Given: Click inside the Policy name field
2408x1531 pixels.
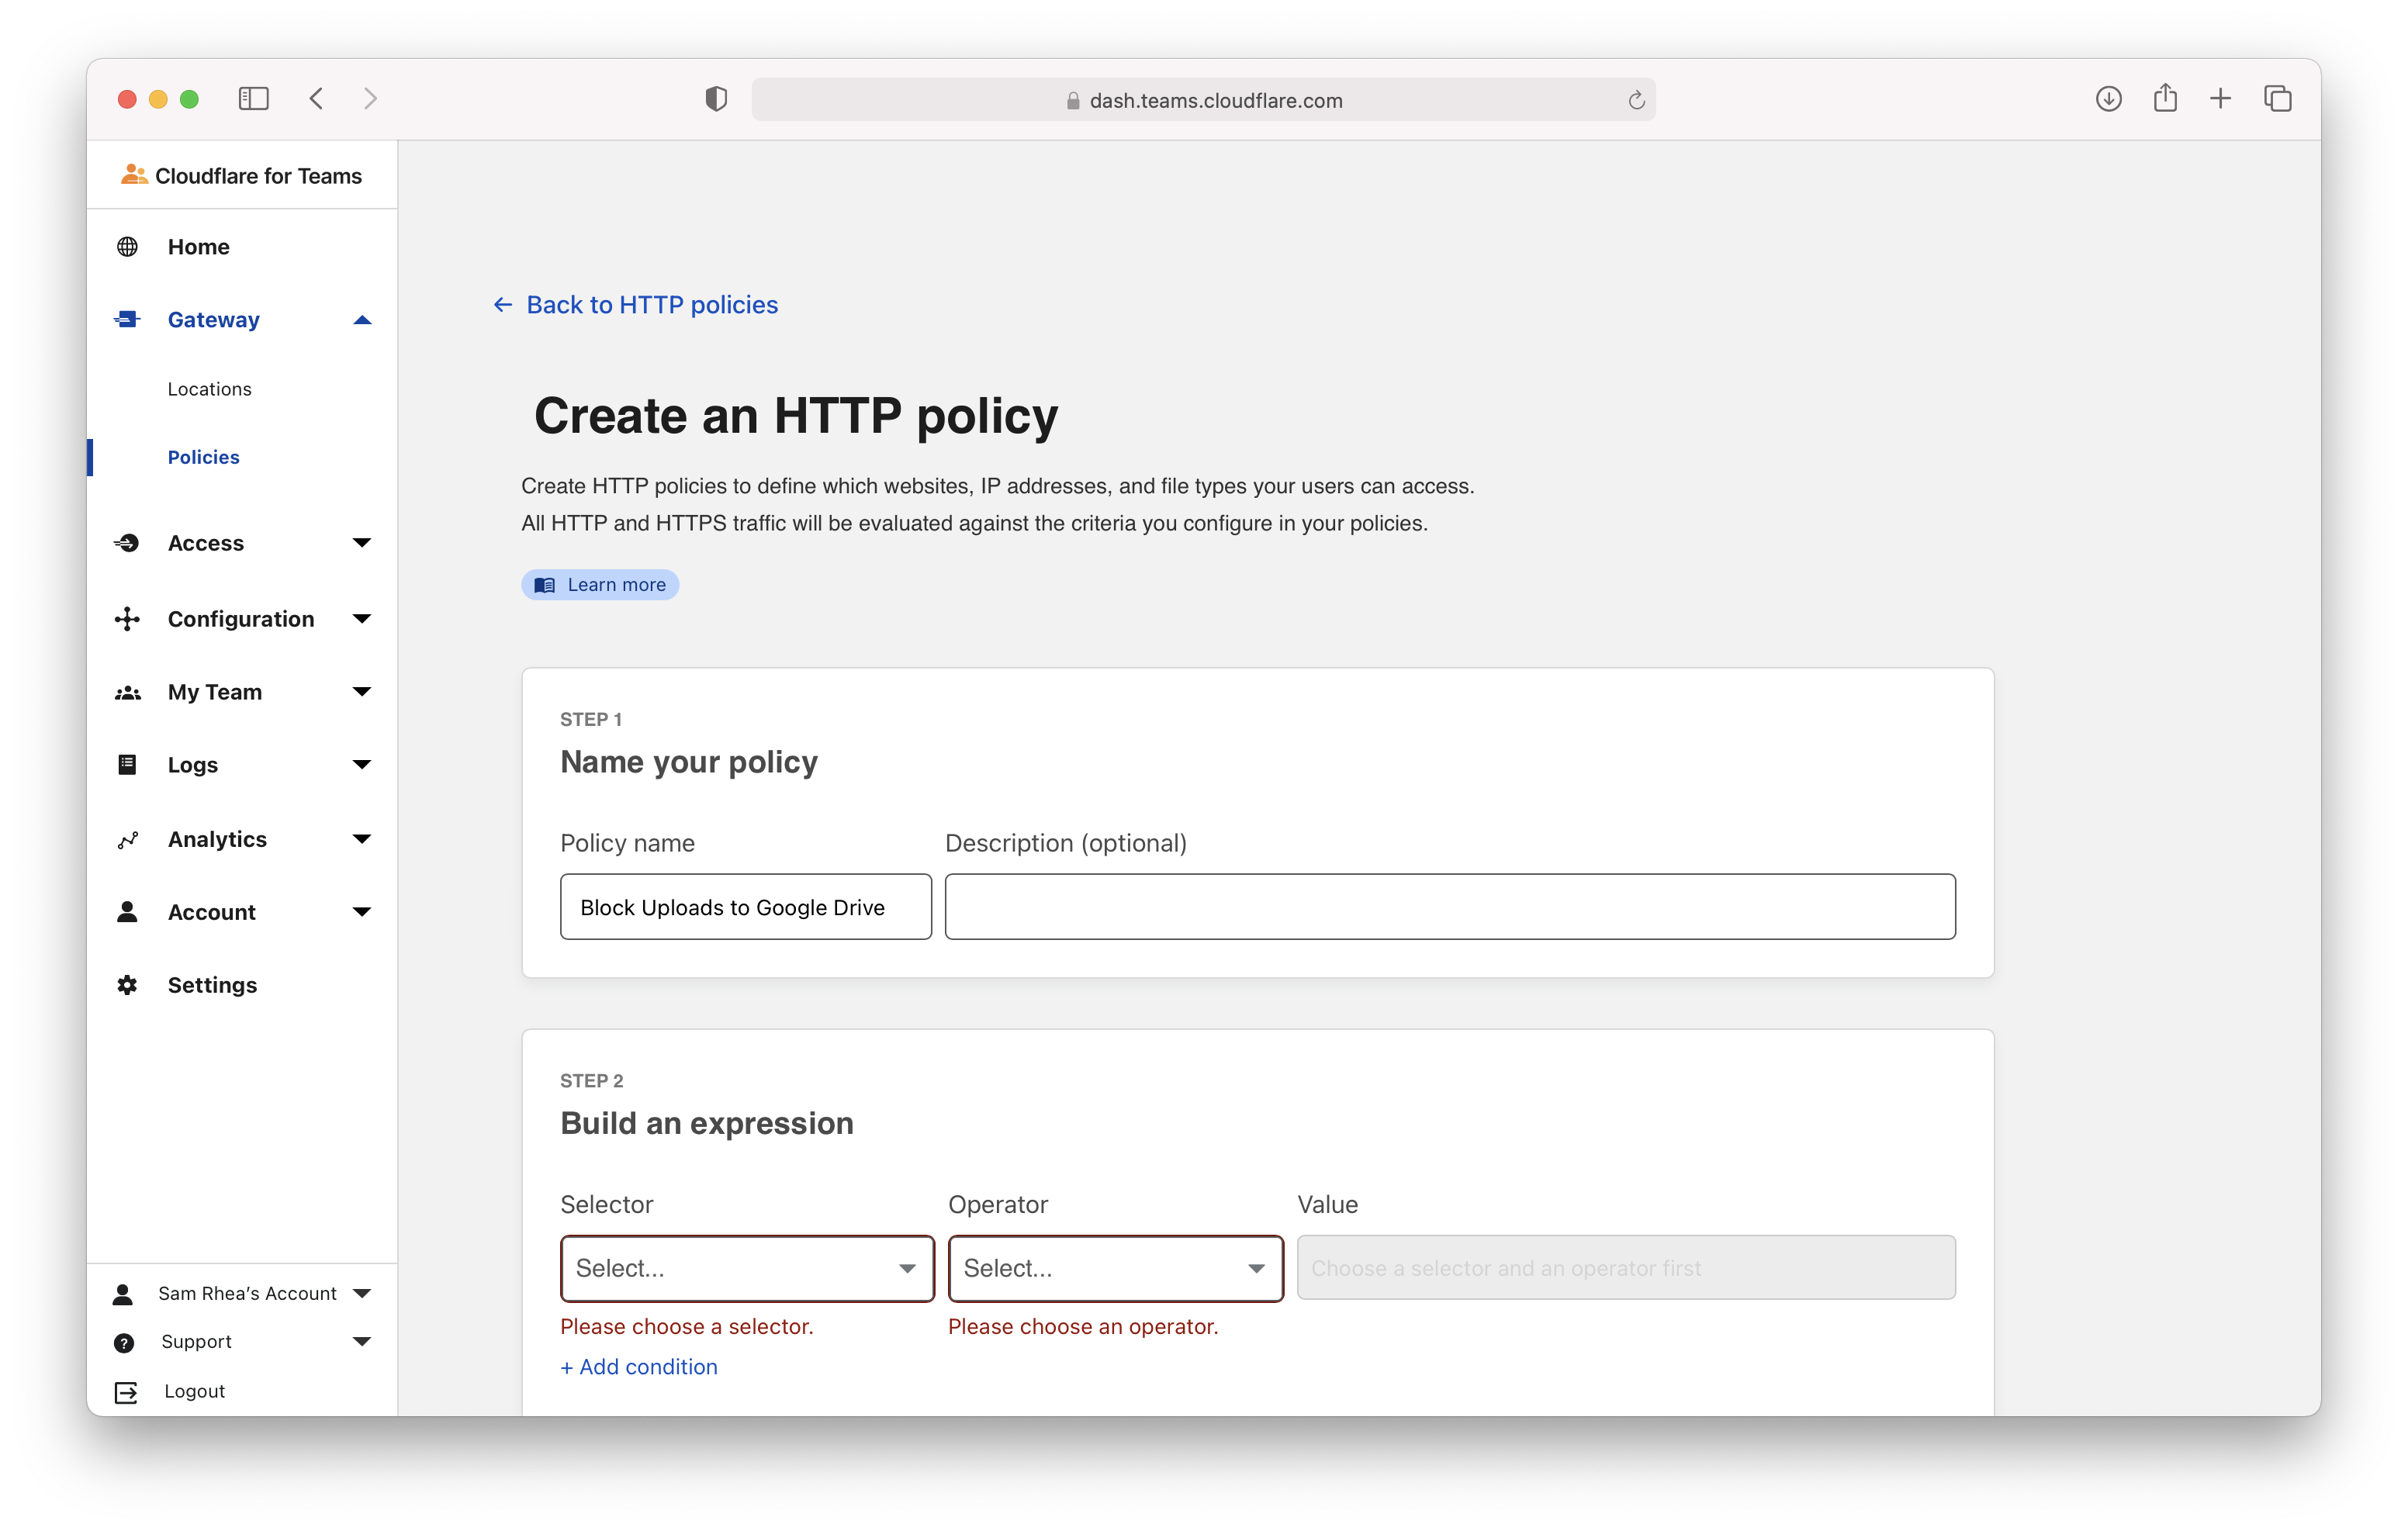Looking at the screenshot, I should (745, 907).
